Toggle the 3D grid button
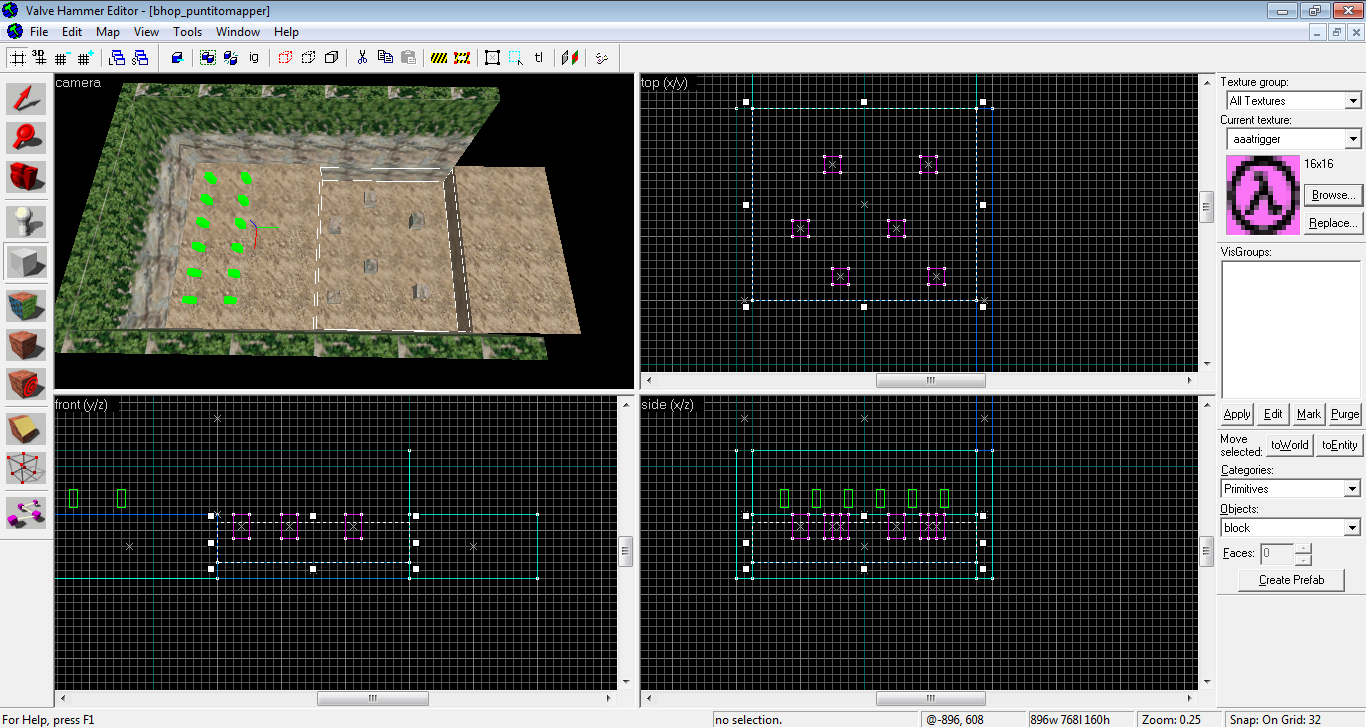 tap(40, 58)
